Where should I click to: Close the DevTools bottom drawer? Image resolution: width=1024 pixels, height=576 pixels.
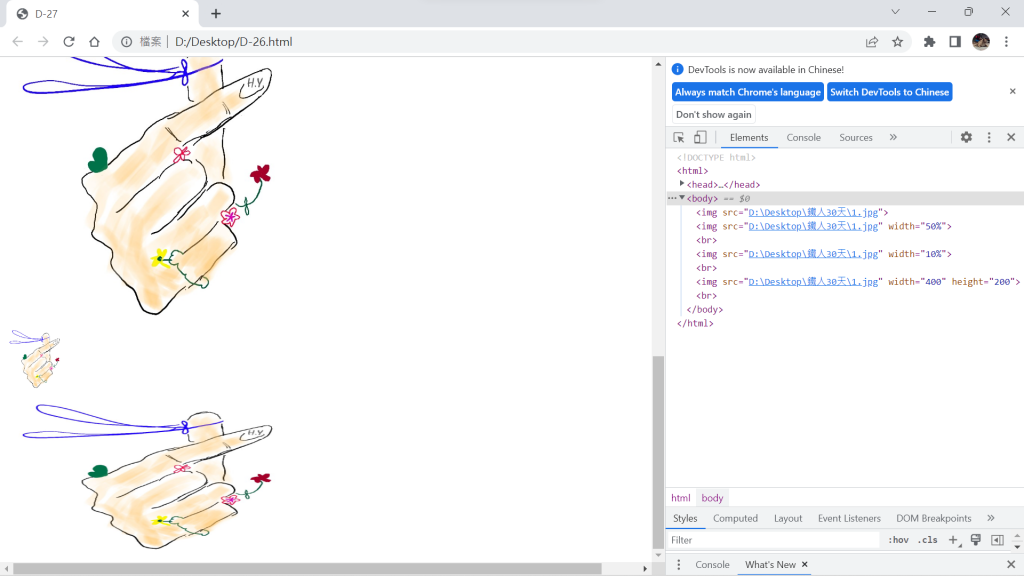tap(1011, 564)
